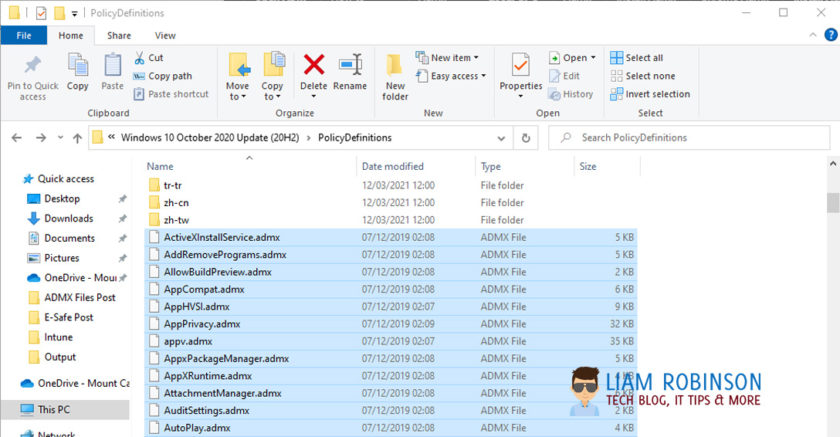Open recent locations dropdown arrow
The height and width of the screenshot is (437, 840).
point(61,138)
